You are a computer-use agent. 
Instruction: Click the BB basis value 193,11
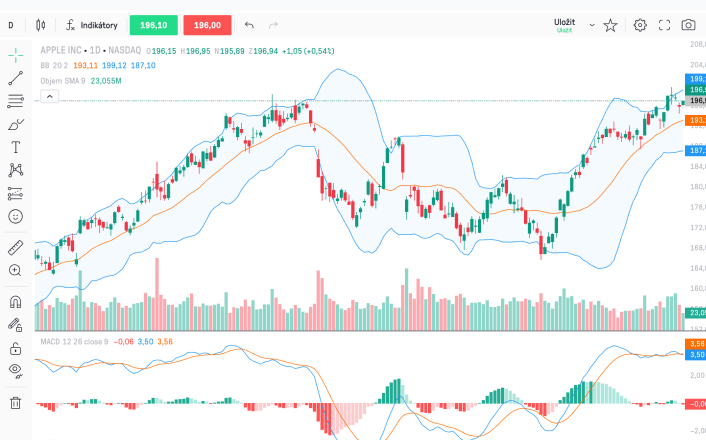[86, 66]
